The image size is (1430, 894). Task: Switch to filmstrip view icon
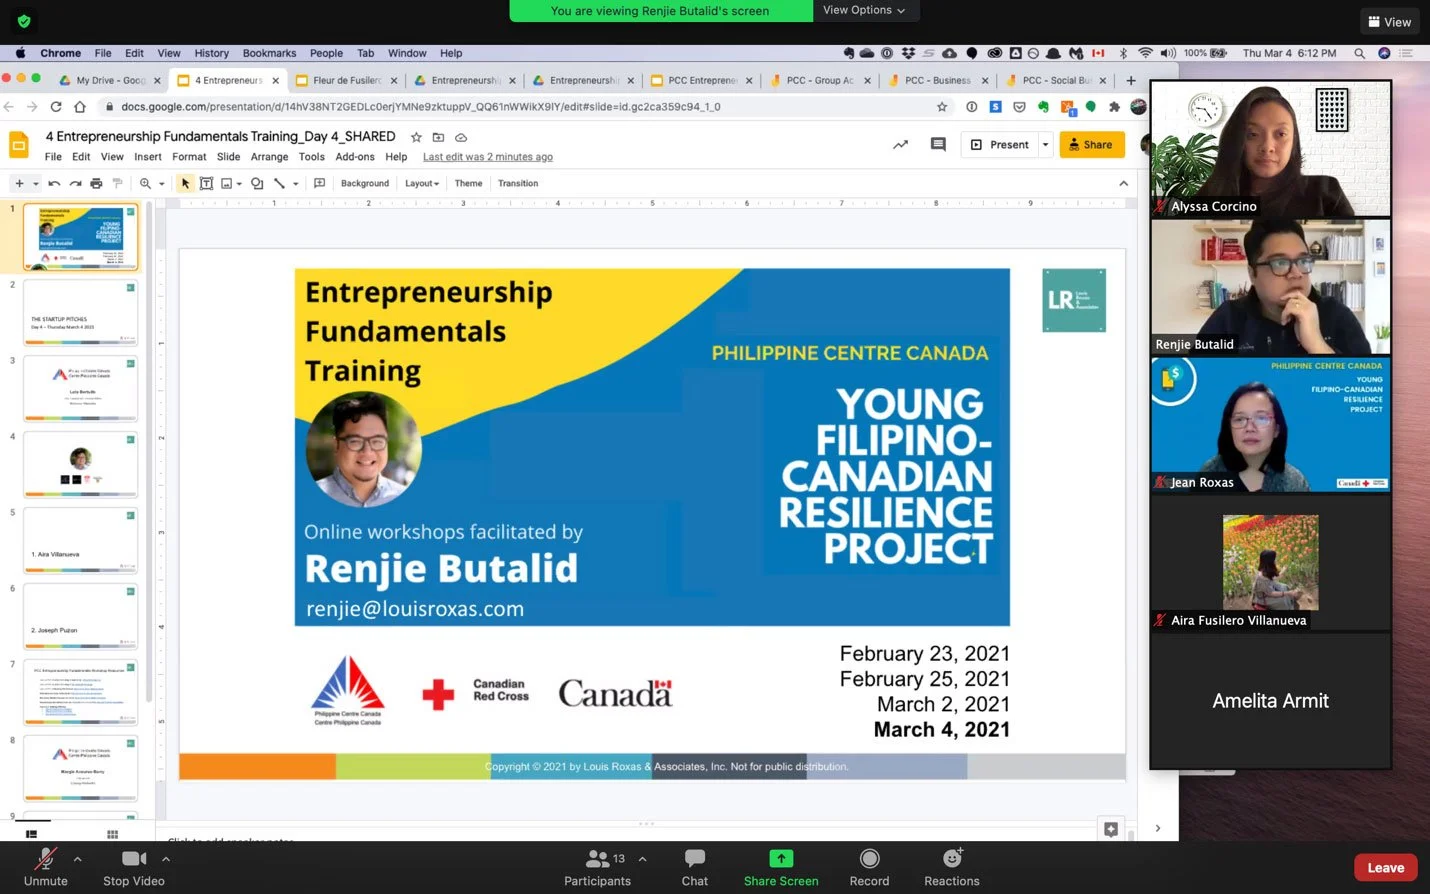(31, 834)
